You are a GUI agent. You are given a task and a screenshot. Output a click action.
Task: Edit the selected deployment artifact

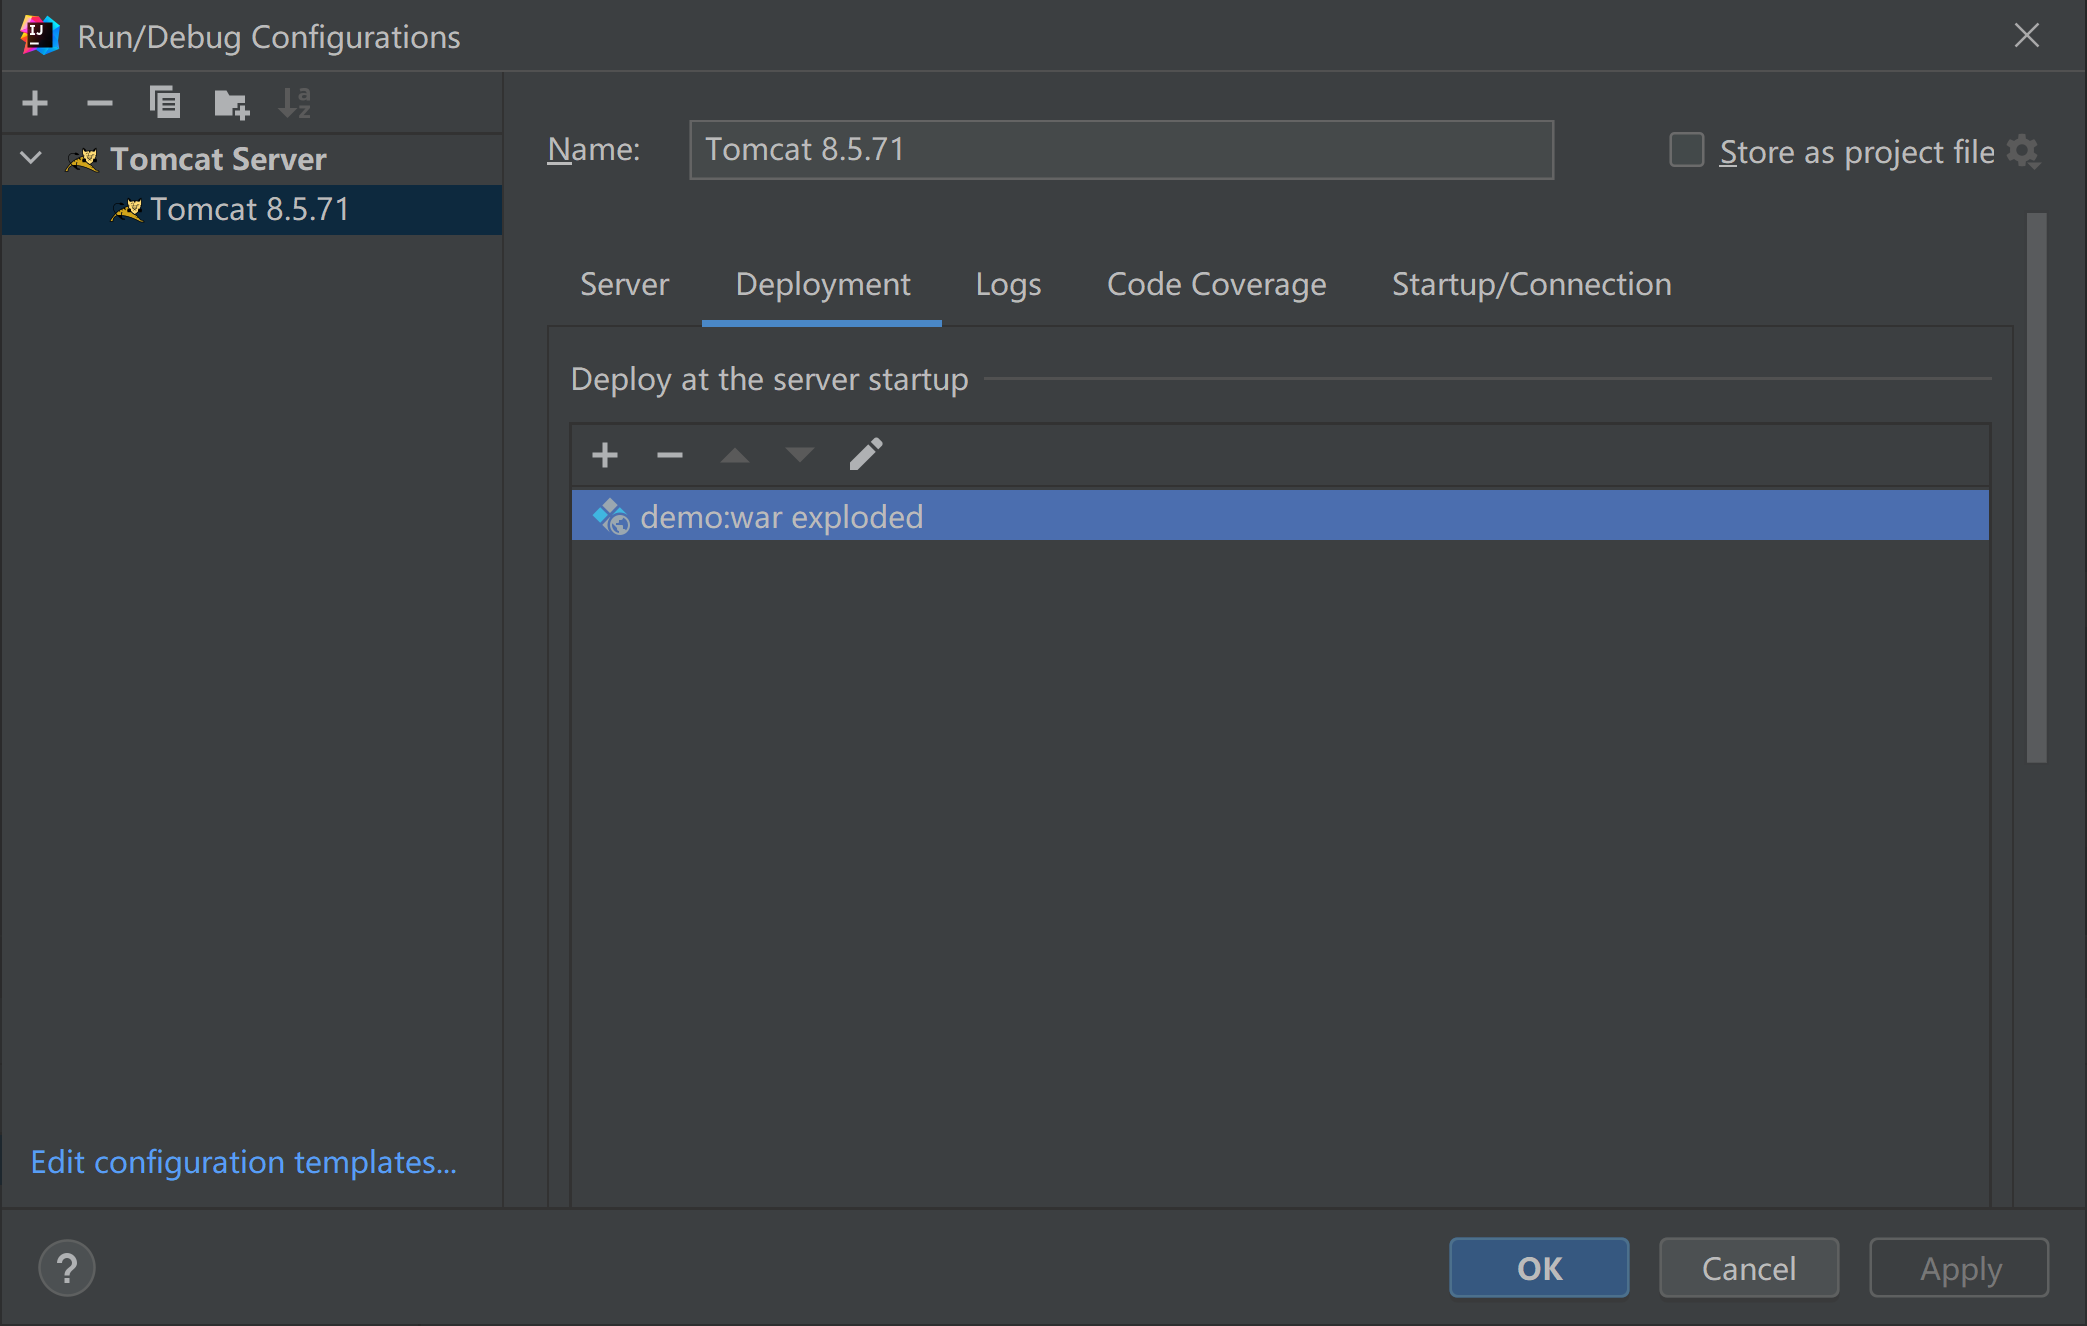tap(866, 455)
